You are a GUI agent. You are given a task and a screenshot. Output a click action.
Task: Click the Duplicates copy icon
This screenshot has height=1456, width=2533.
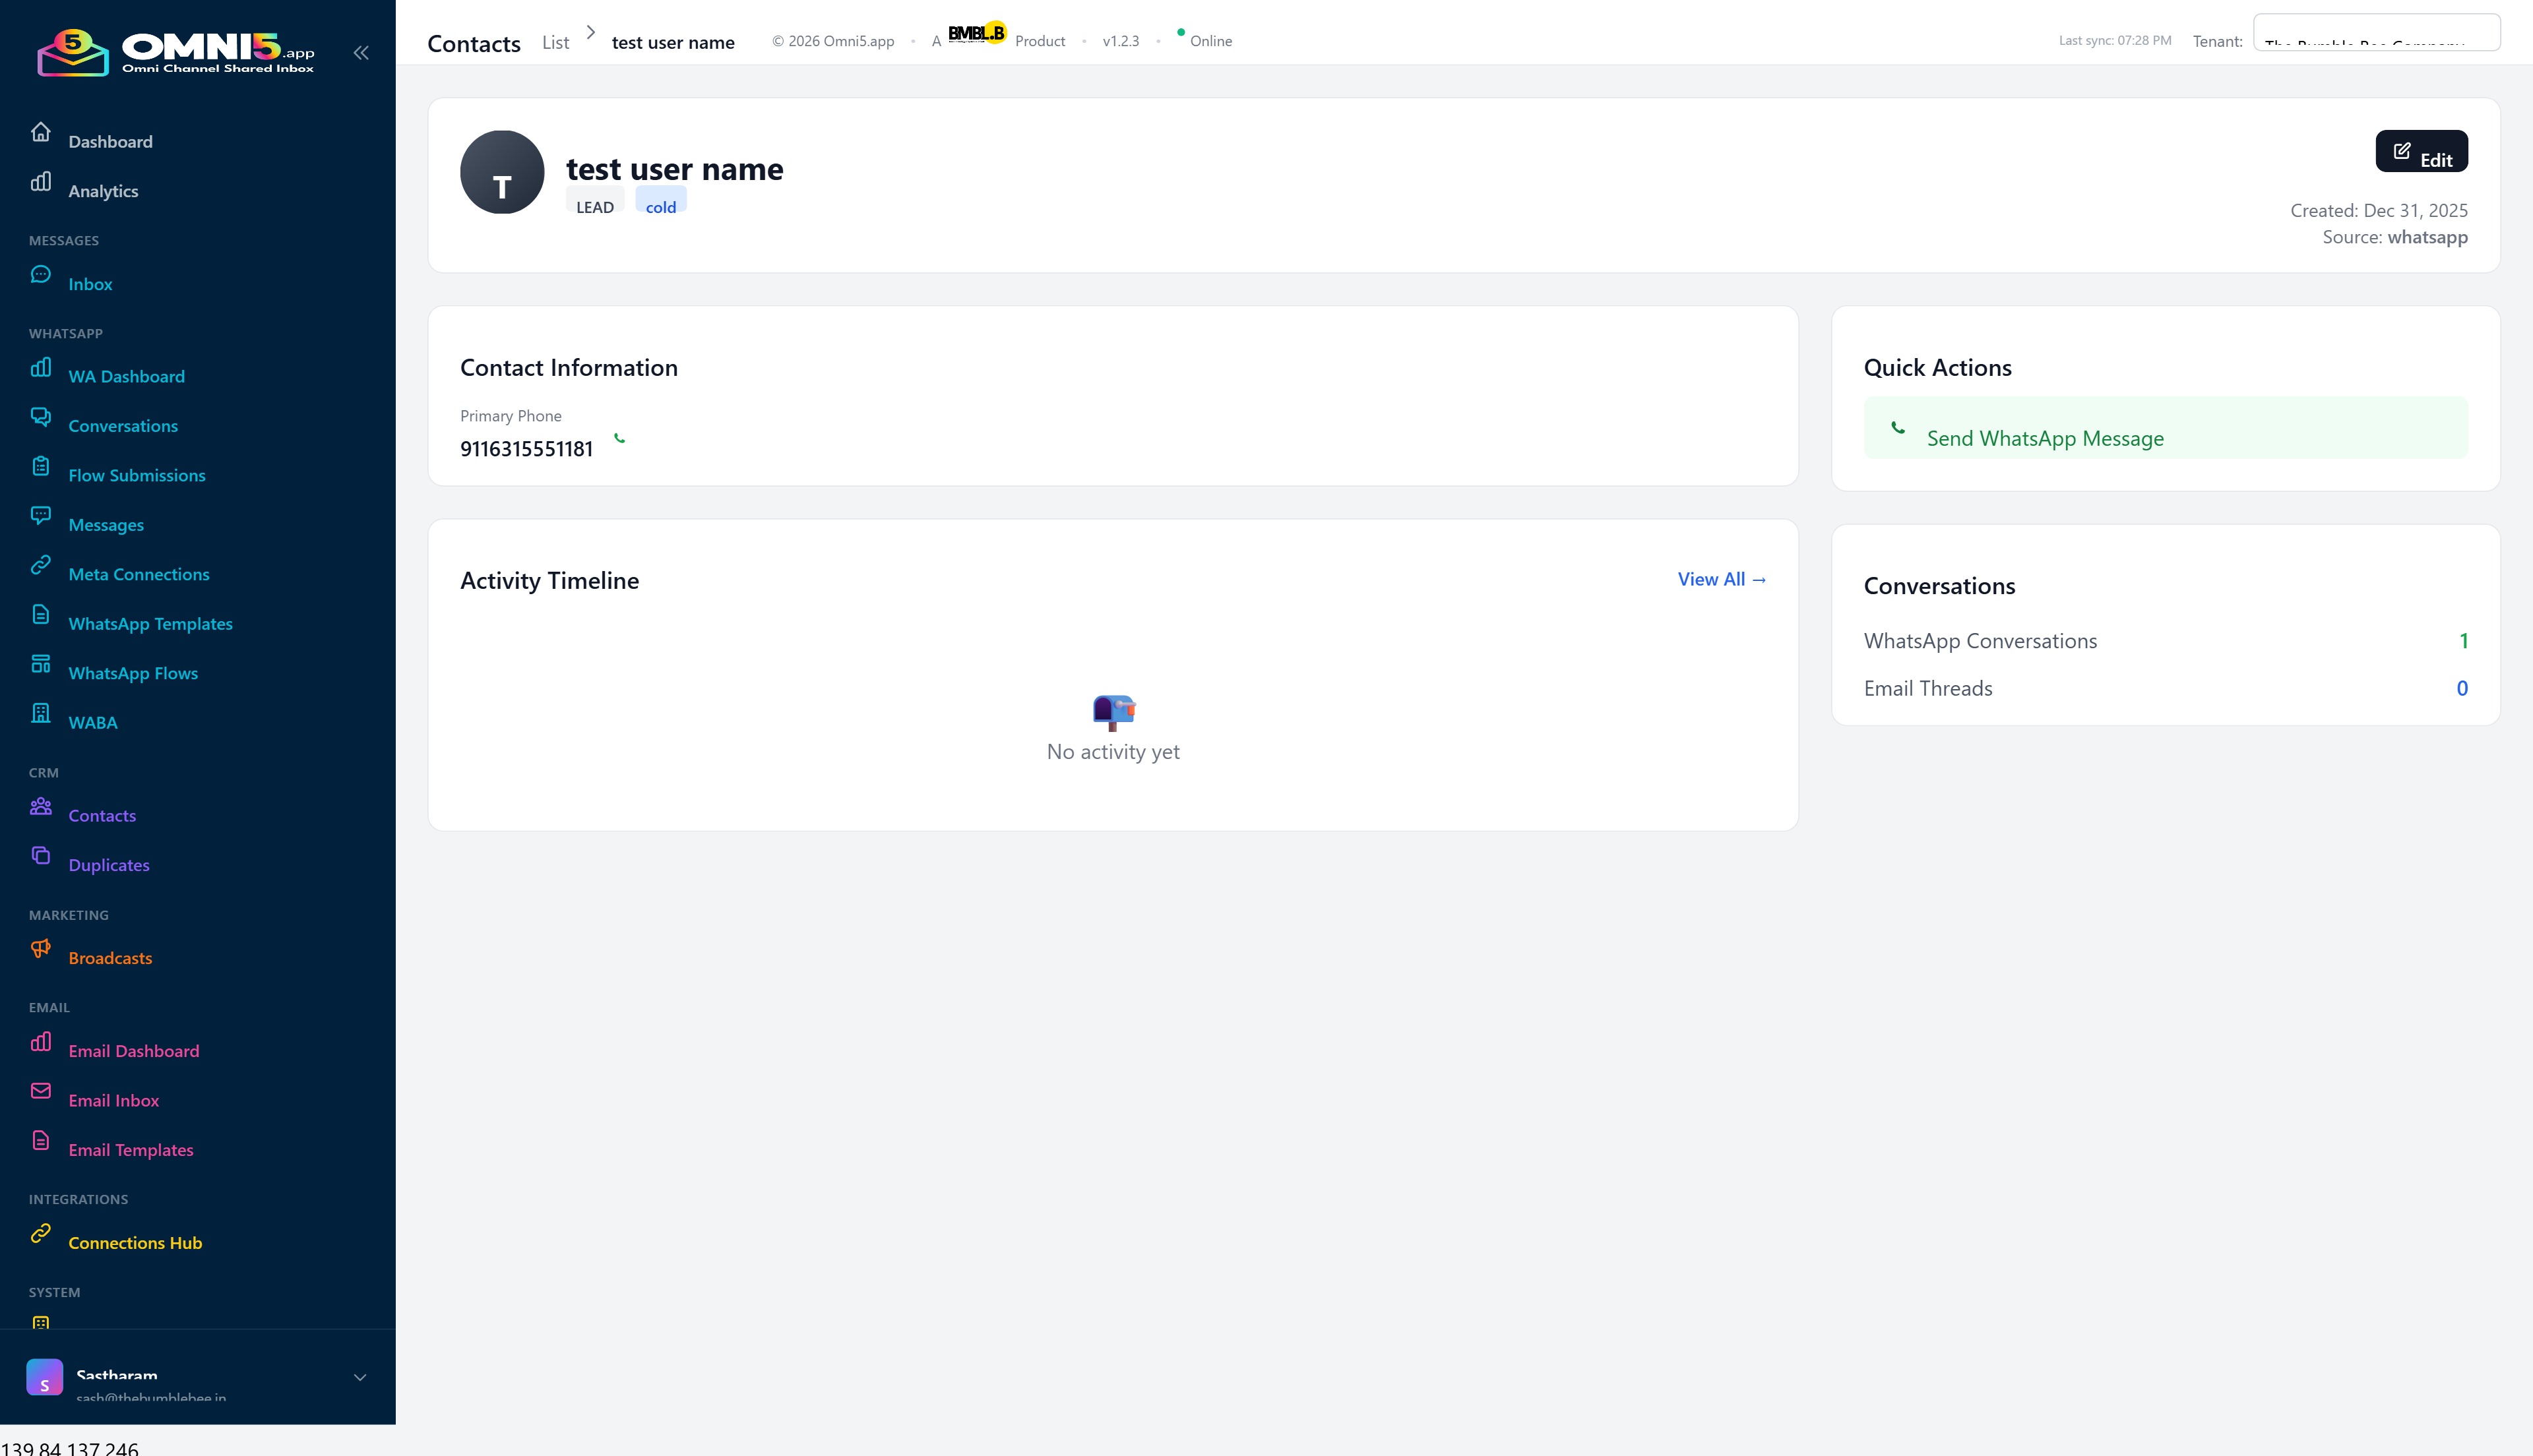pyautogui.click(x=41, y=855)
